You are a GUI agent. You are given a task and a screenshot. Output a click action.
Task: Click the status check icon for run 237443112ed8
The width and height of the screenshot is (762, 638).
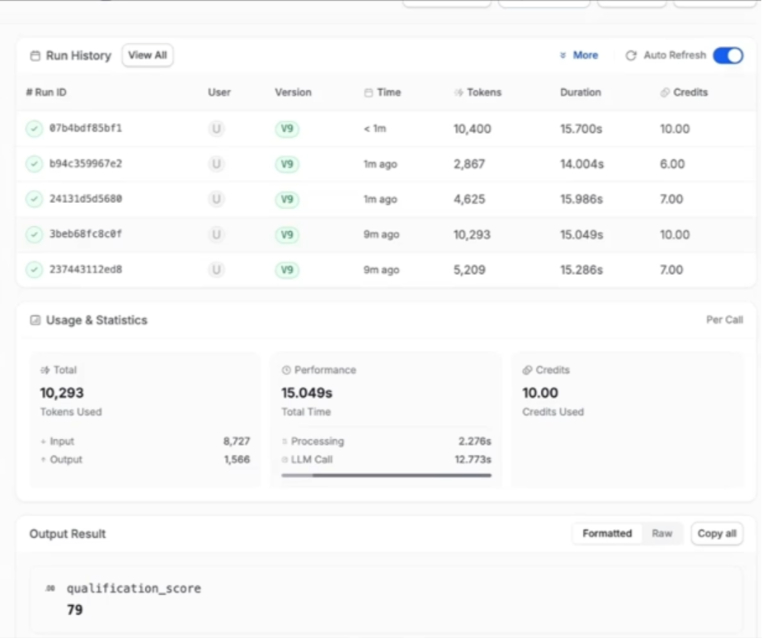34,270
